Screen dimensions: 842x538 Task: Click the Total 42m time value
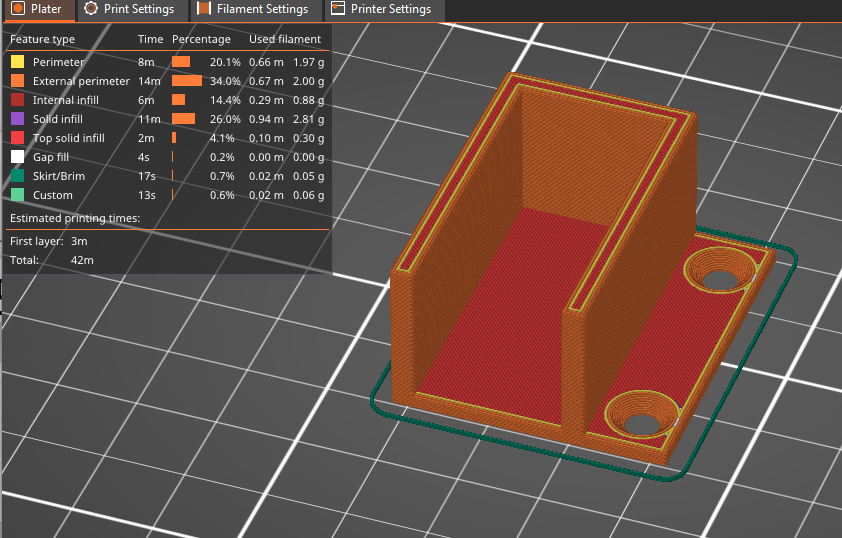click(82, 260)
